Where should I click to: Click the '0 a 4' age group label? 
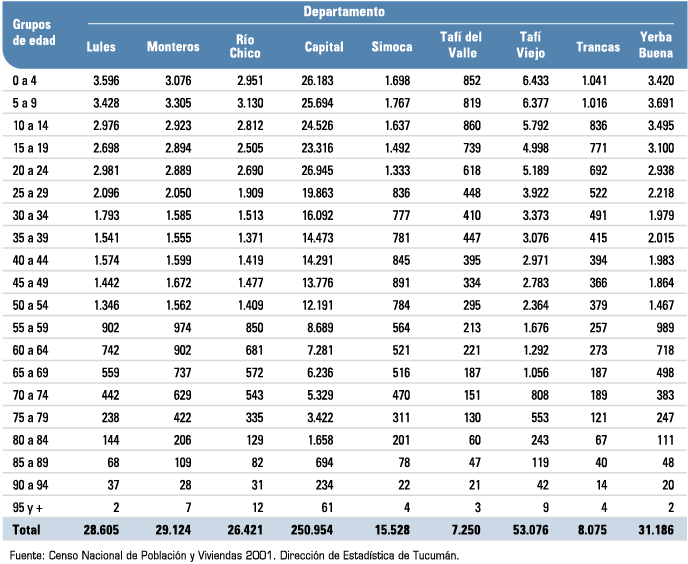click(25, 81)
